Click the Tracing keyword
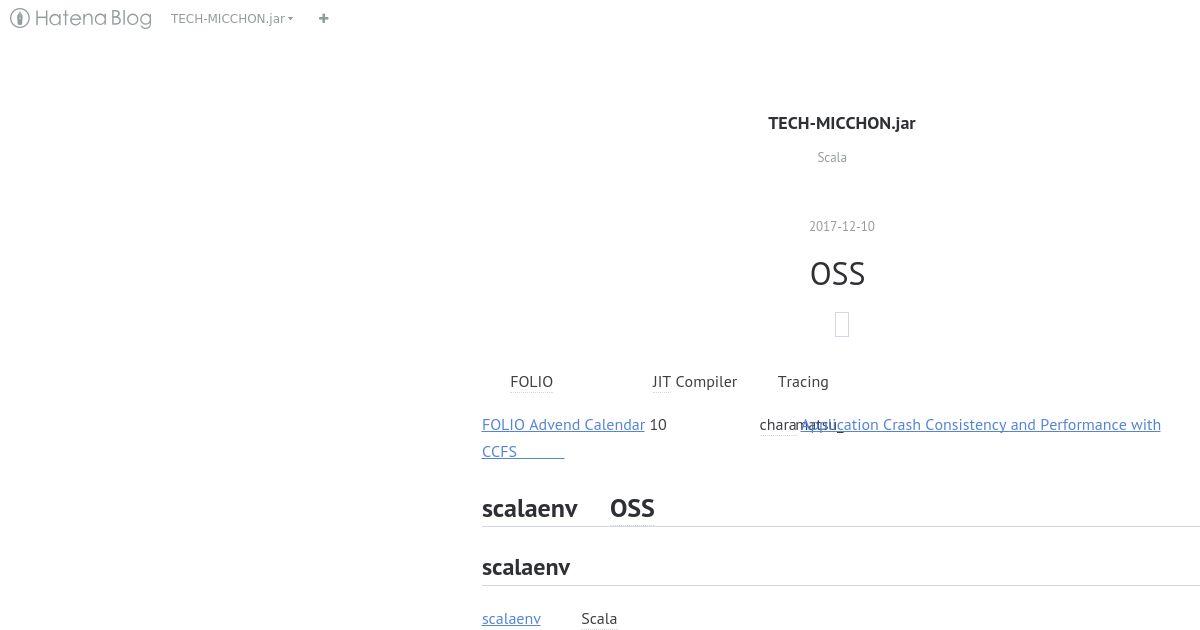 pyautogui.click(x=803, y=382)
